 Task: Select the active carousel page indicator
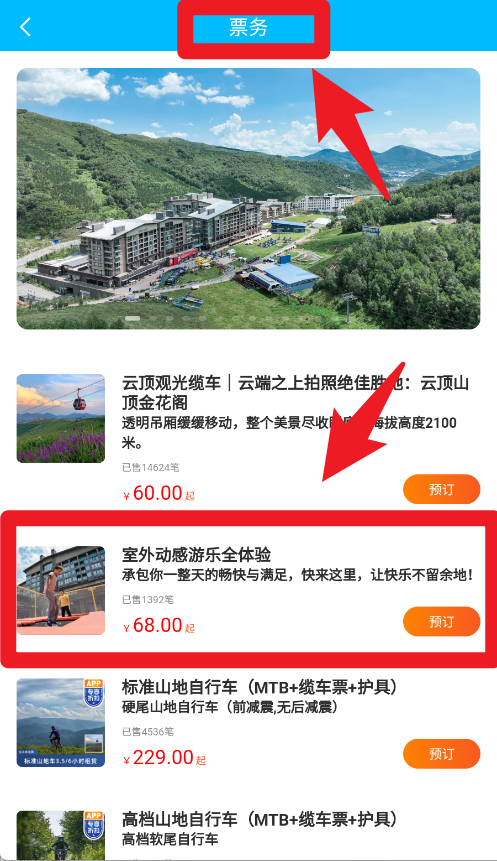132,318
